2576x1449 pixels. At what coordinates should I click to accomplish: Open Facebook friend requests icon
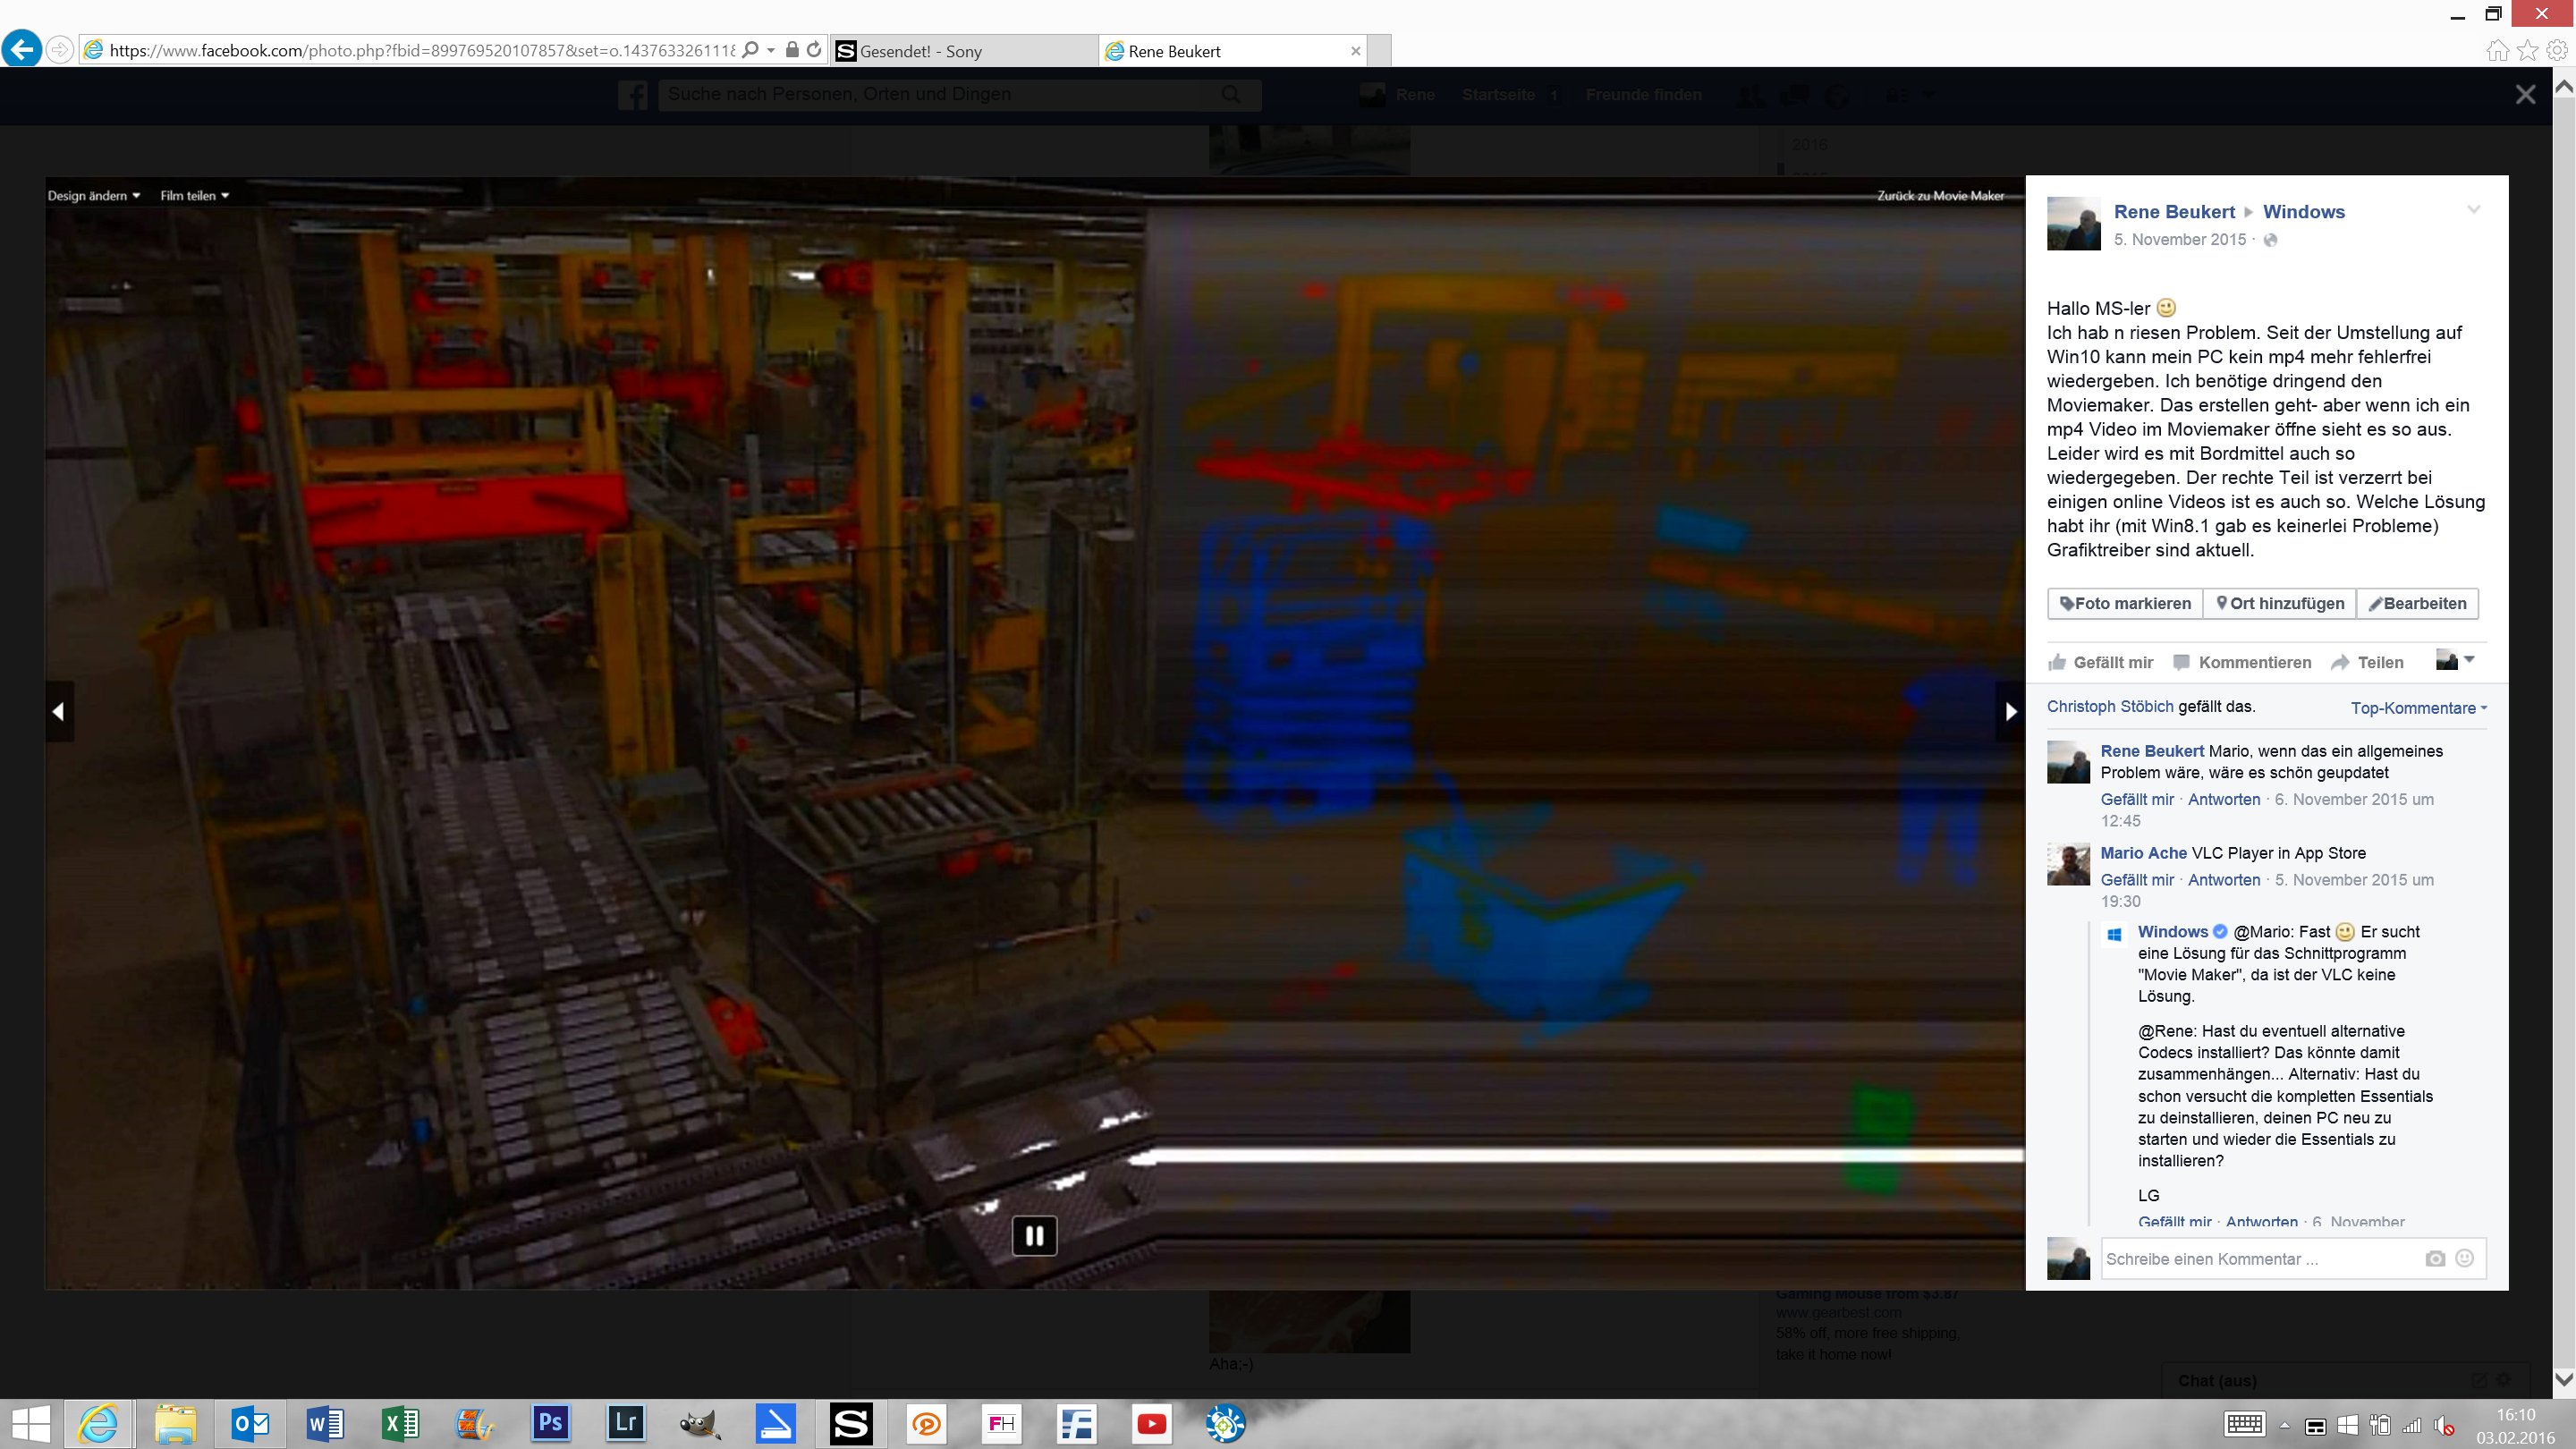click(x=1750, y=95)
